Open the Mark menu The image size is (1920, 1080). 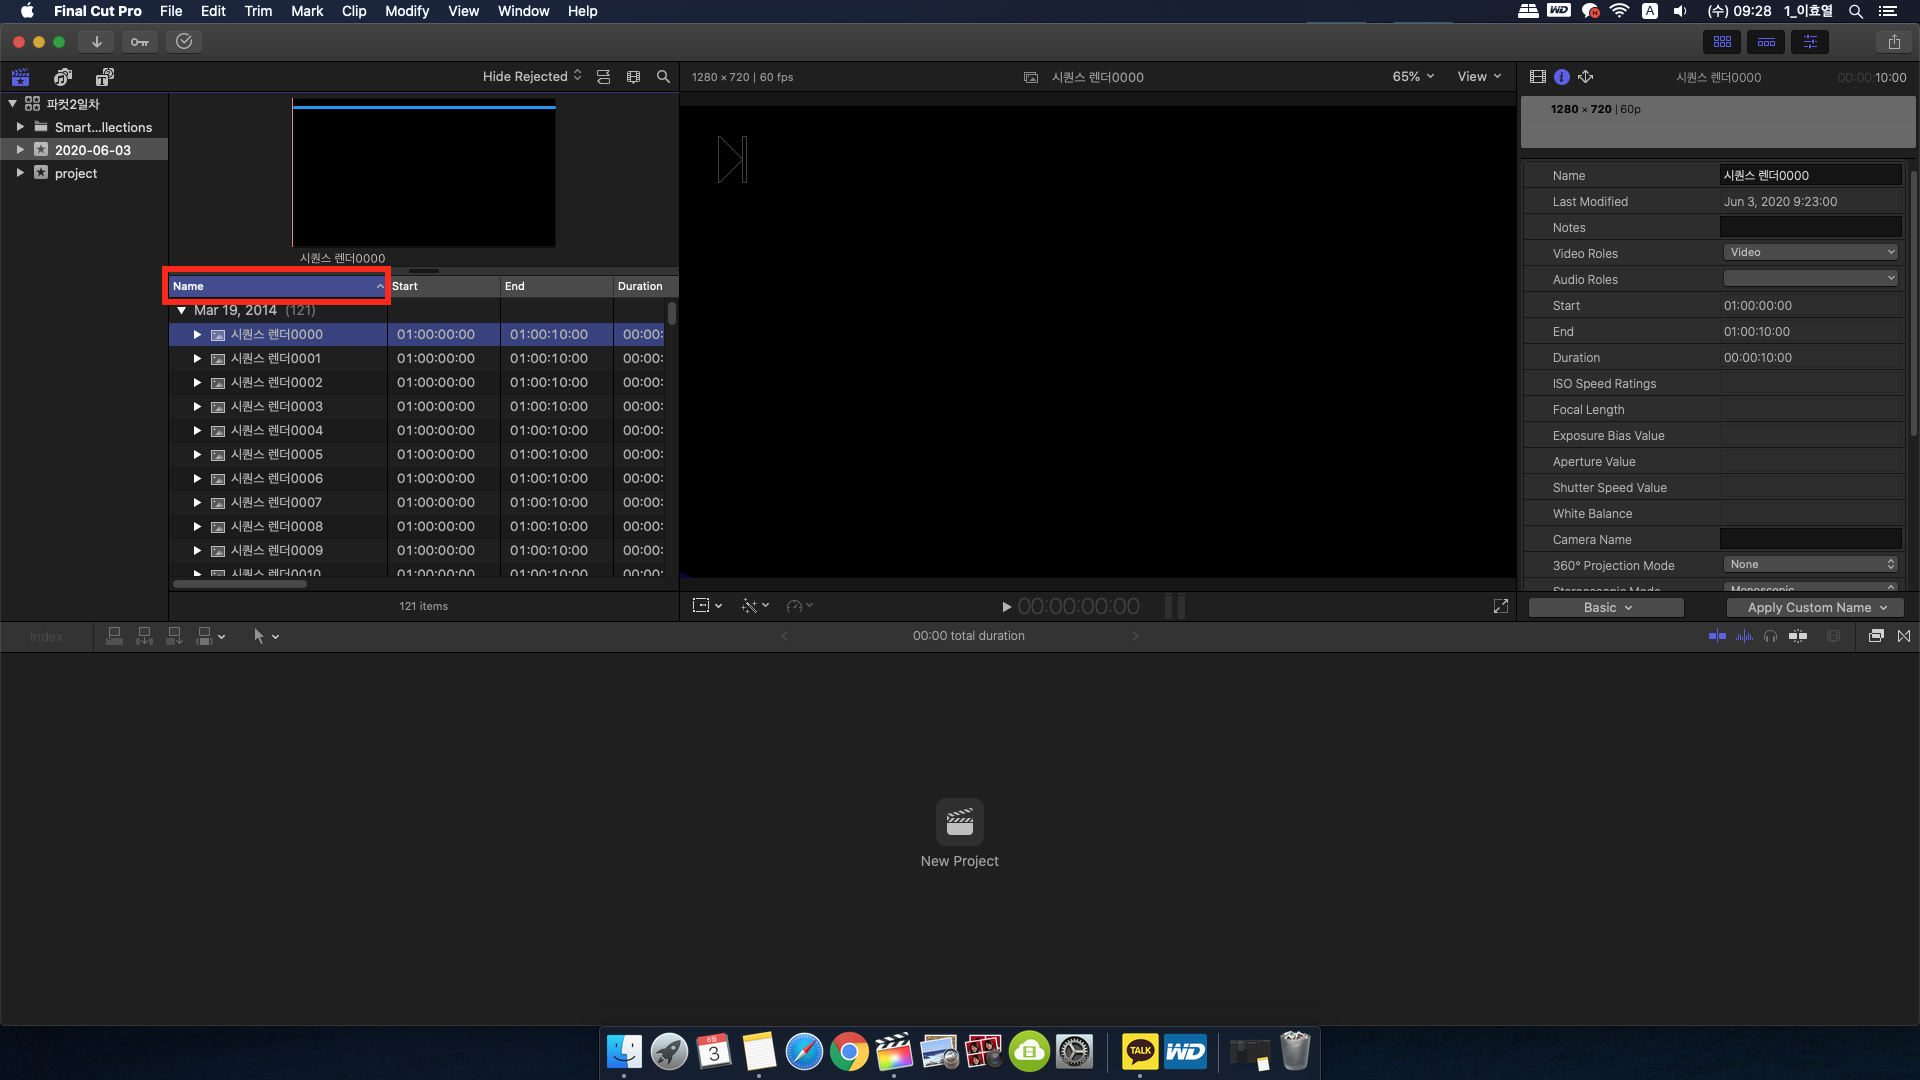coord(307,11)
